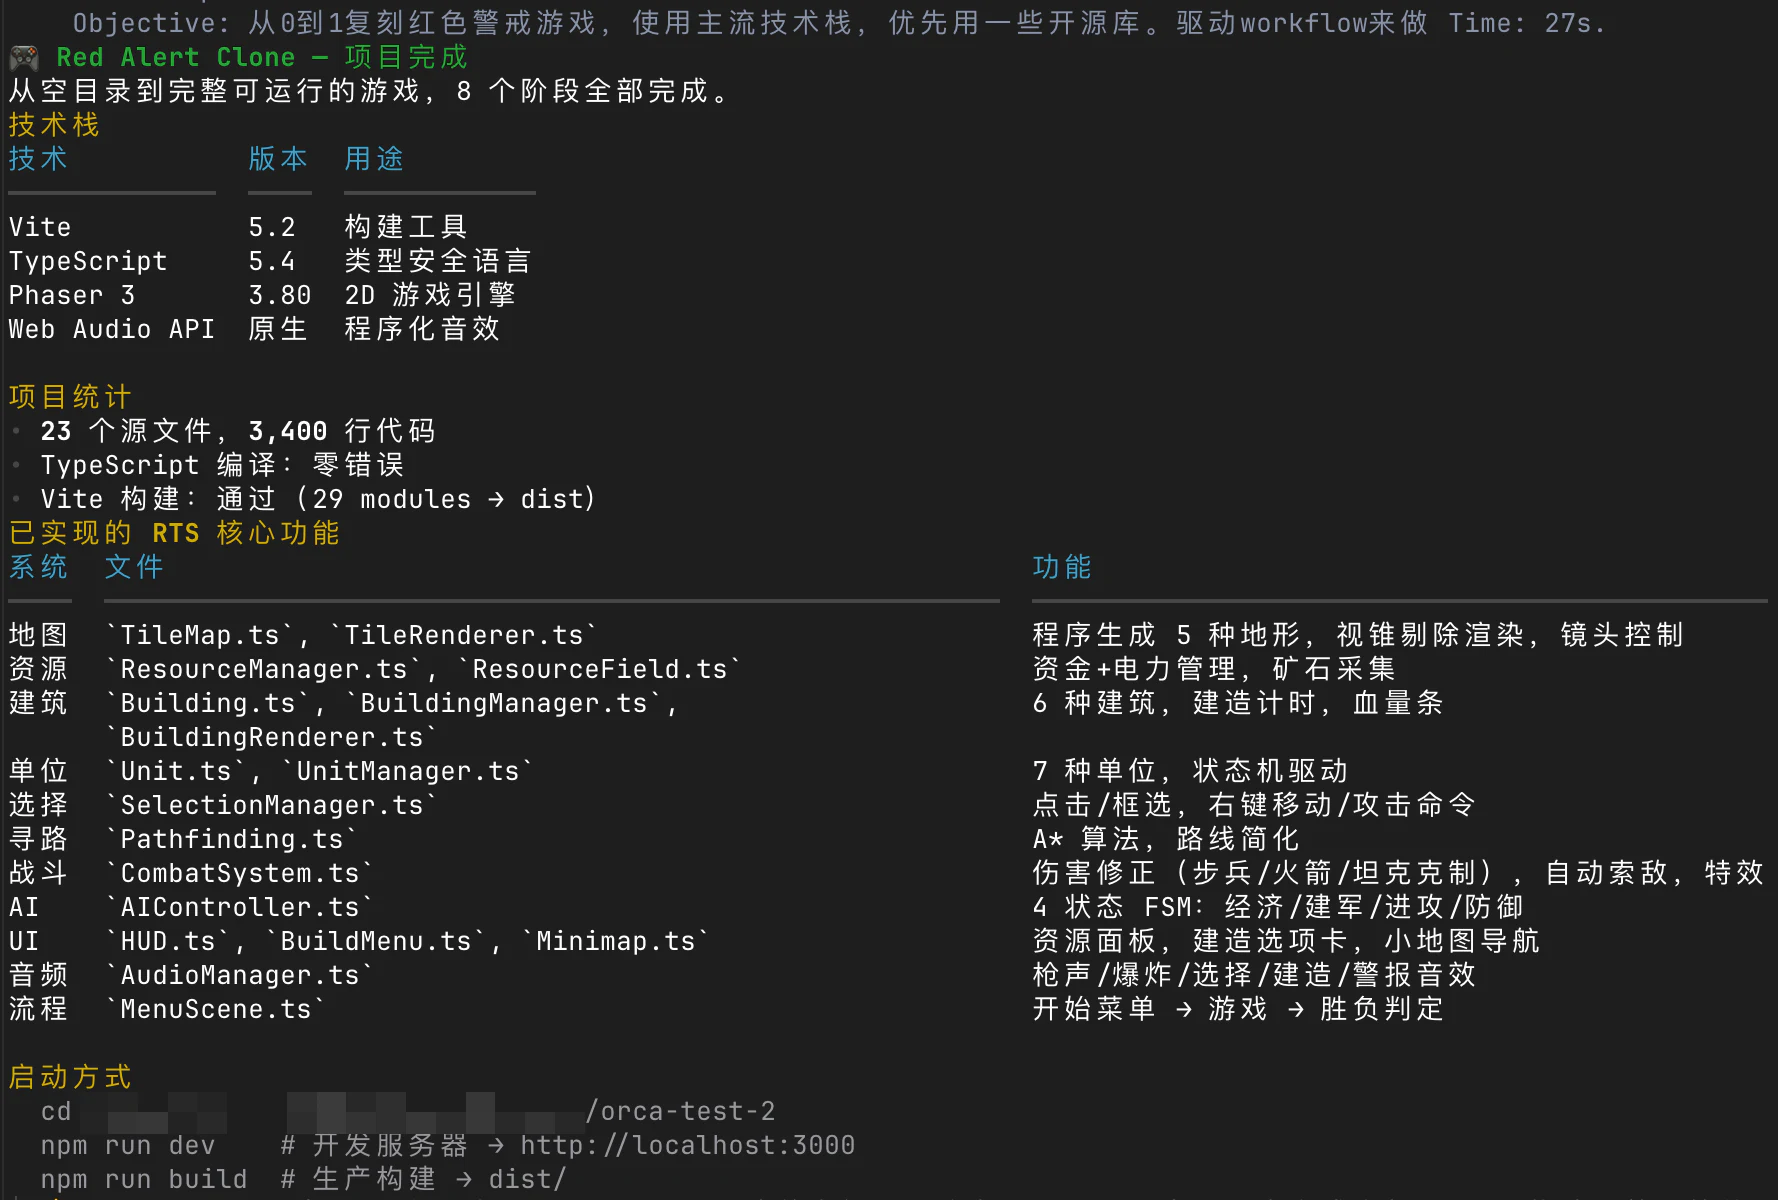Click the npm run dev command

click(x=128, y=1145)
